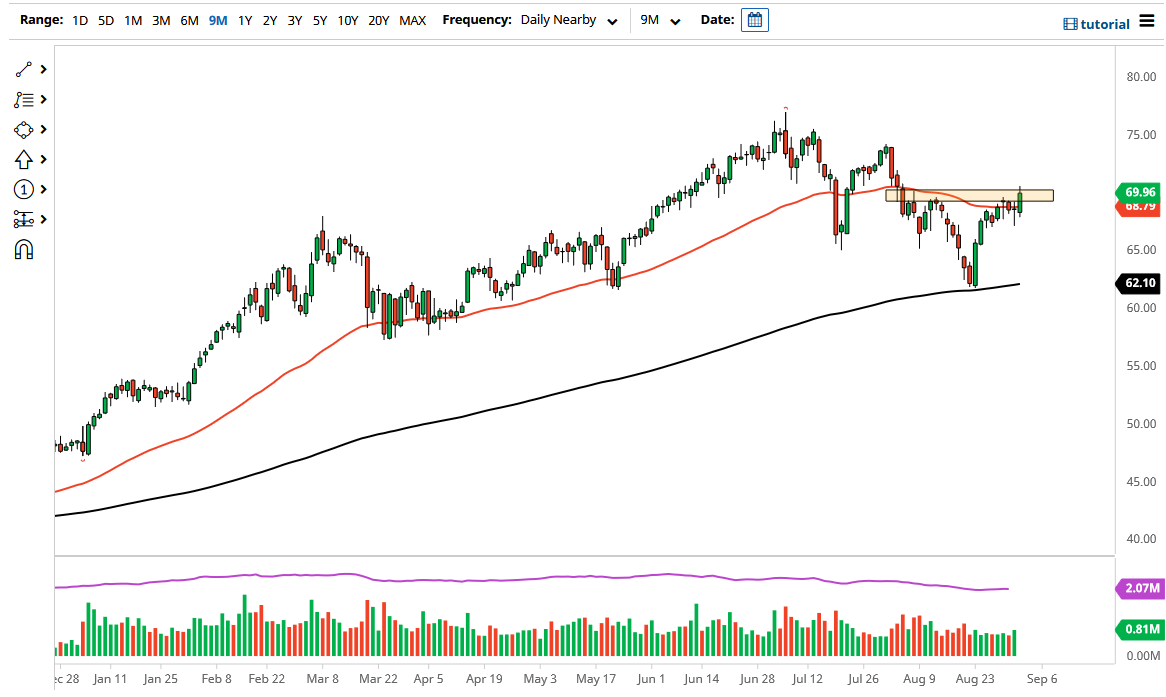
Task: Click the green 69.96 price label
Action: pos(1139,192)
